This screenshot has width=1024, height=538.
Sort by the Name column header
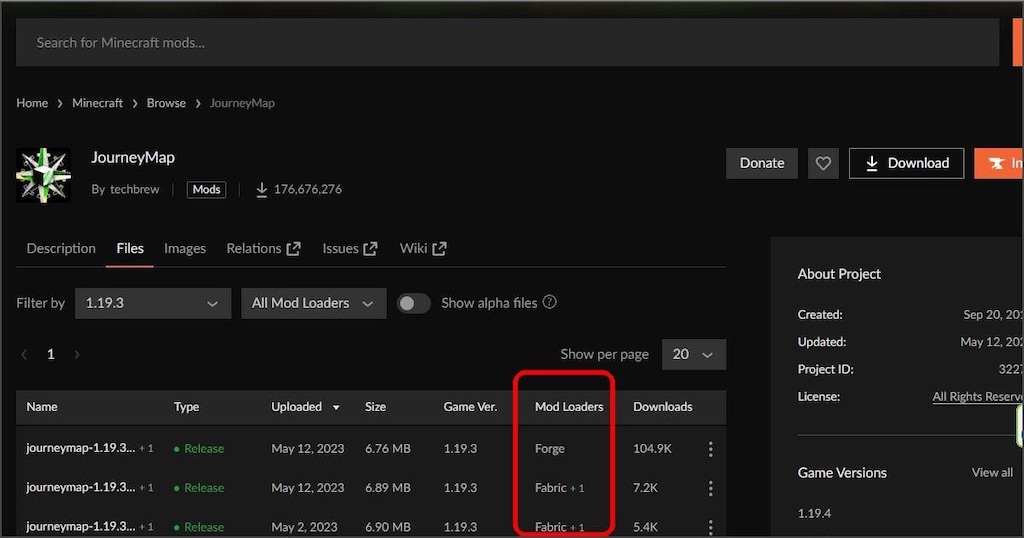click(x=42, y=407)
